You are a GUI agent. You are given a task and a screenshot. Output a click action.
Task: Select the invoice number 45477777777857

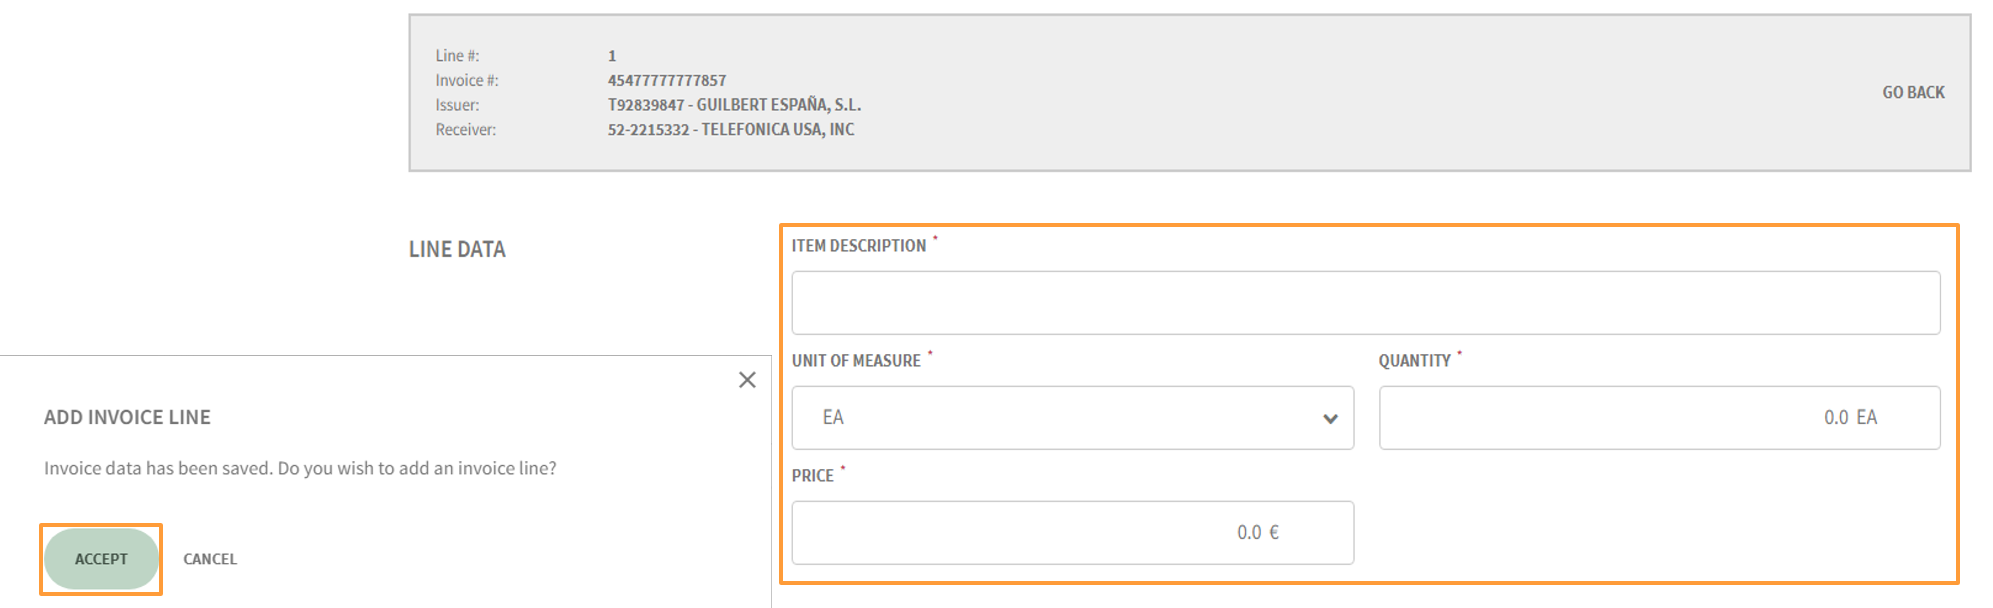(x=667, y=80)
